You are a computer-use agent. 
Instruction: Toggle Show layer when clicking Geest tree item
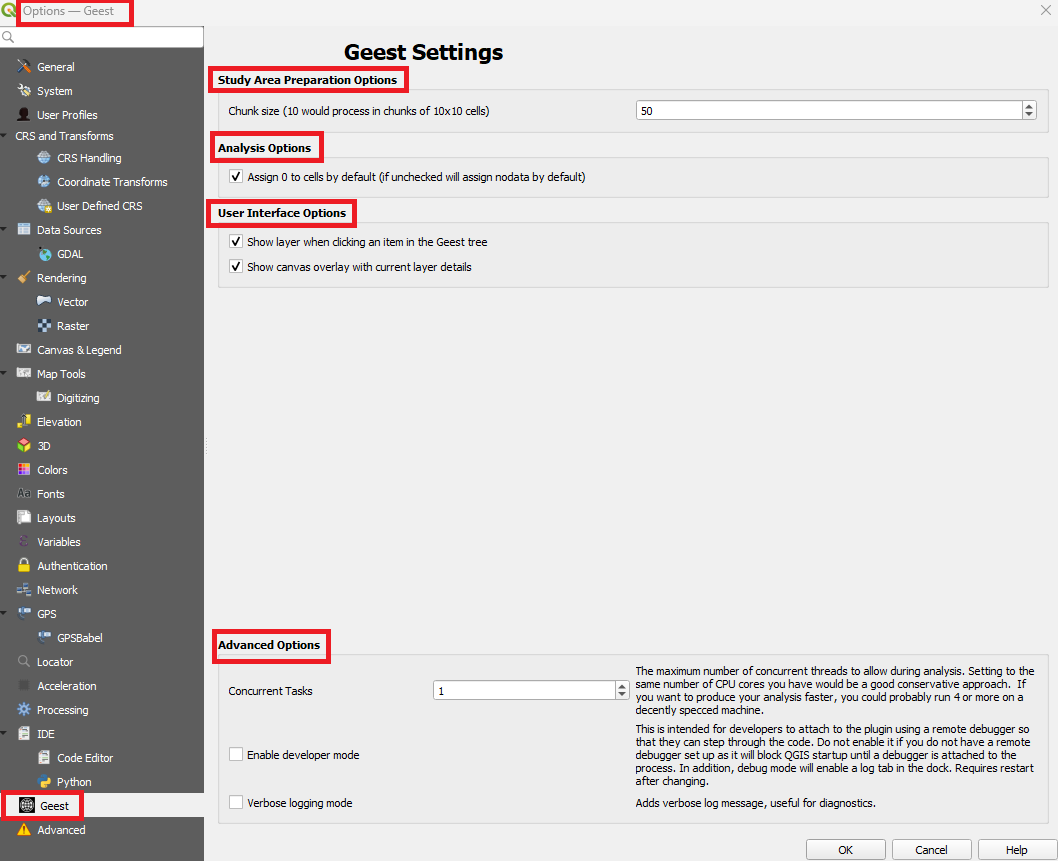[235, 241]
